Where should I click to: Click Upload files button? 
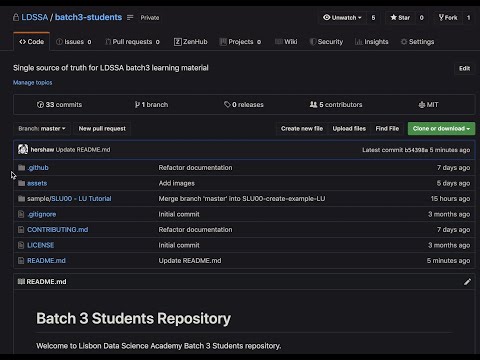click(349, 128)
